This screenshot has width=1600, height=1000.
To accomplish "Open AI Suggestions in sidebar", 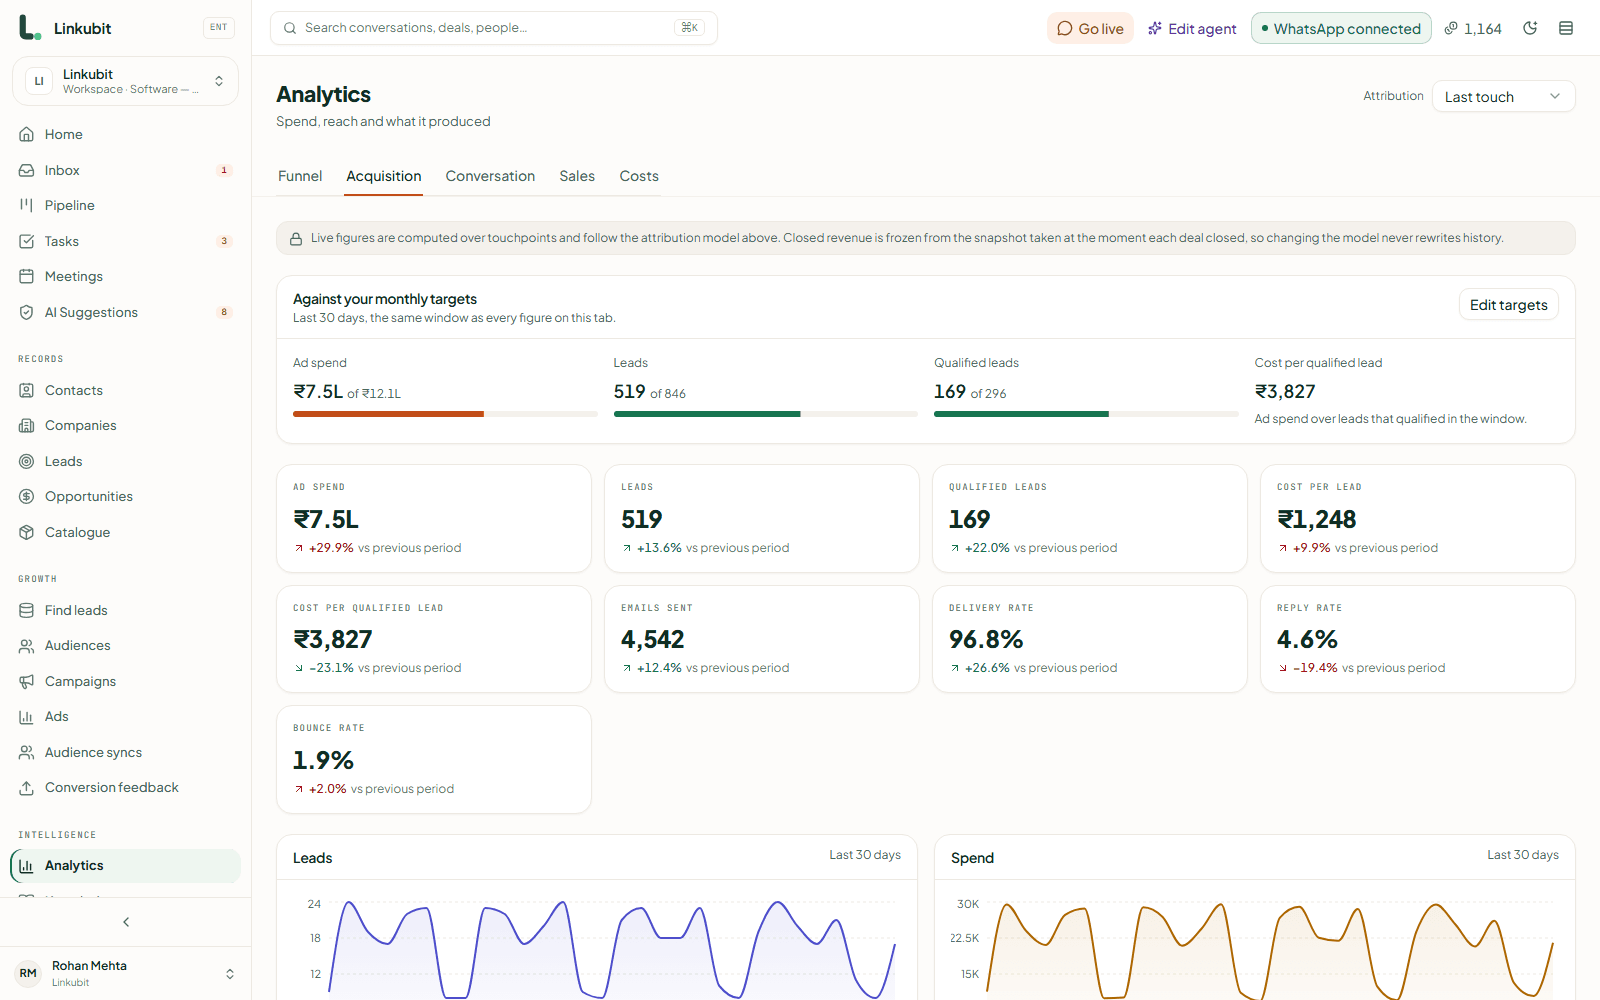I will coord(125,312).
